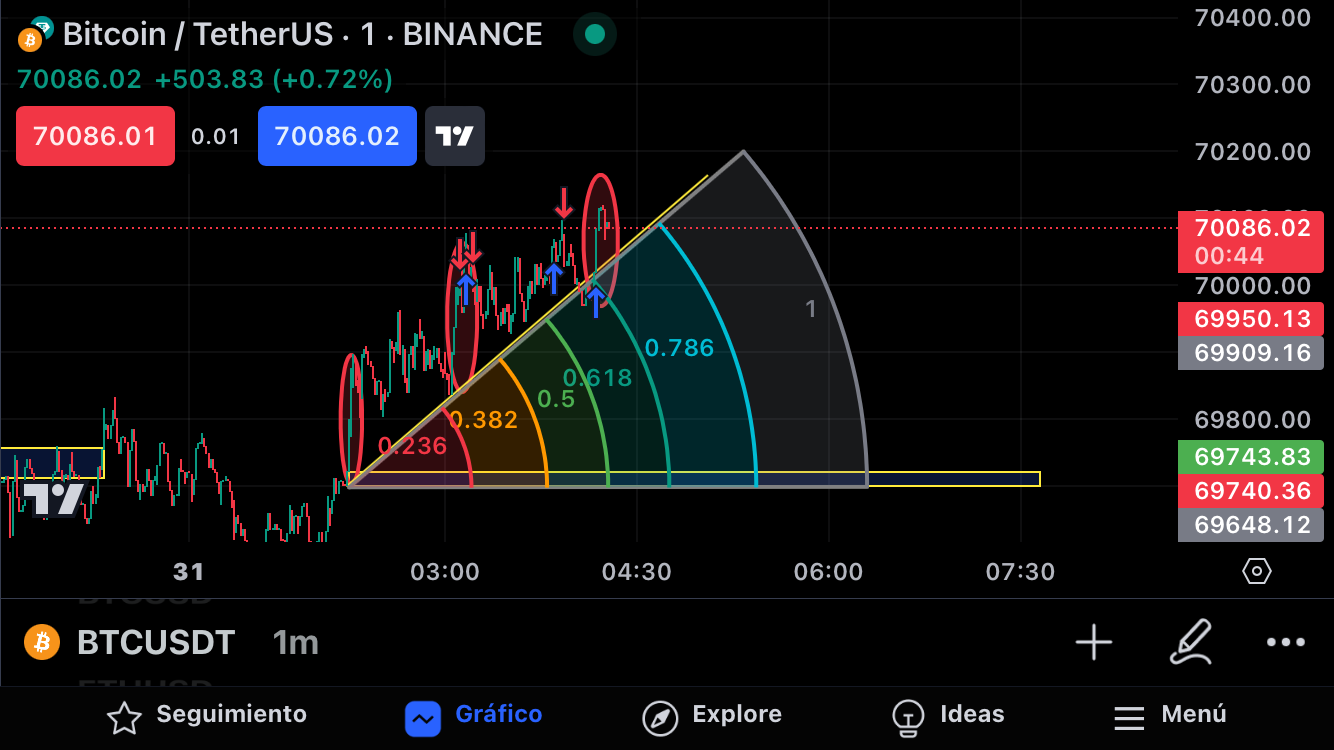Open the BTCUSDT symbol search
This screenshot has height=750, width=1334.
click(x=156, y=642)
